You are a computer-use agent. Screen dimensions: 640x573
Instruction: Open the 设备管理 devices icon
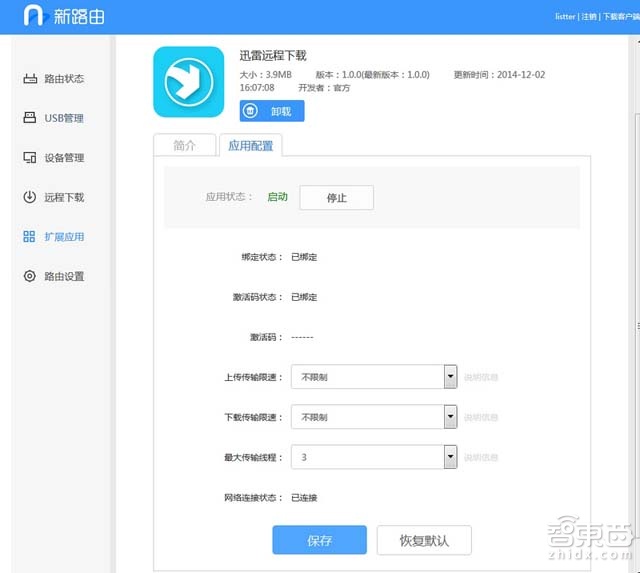(30, 157)
